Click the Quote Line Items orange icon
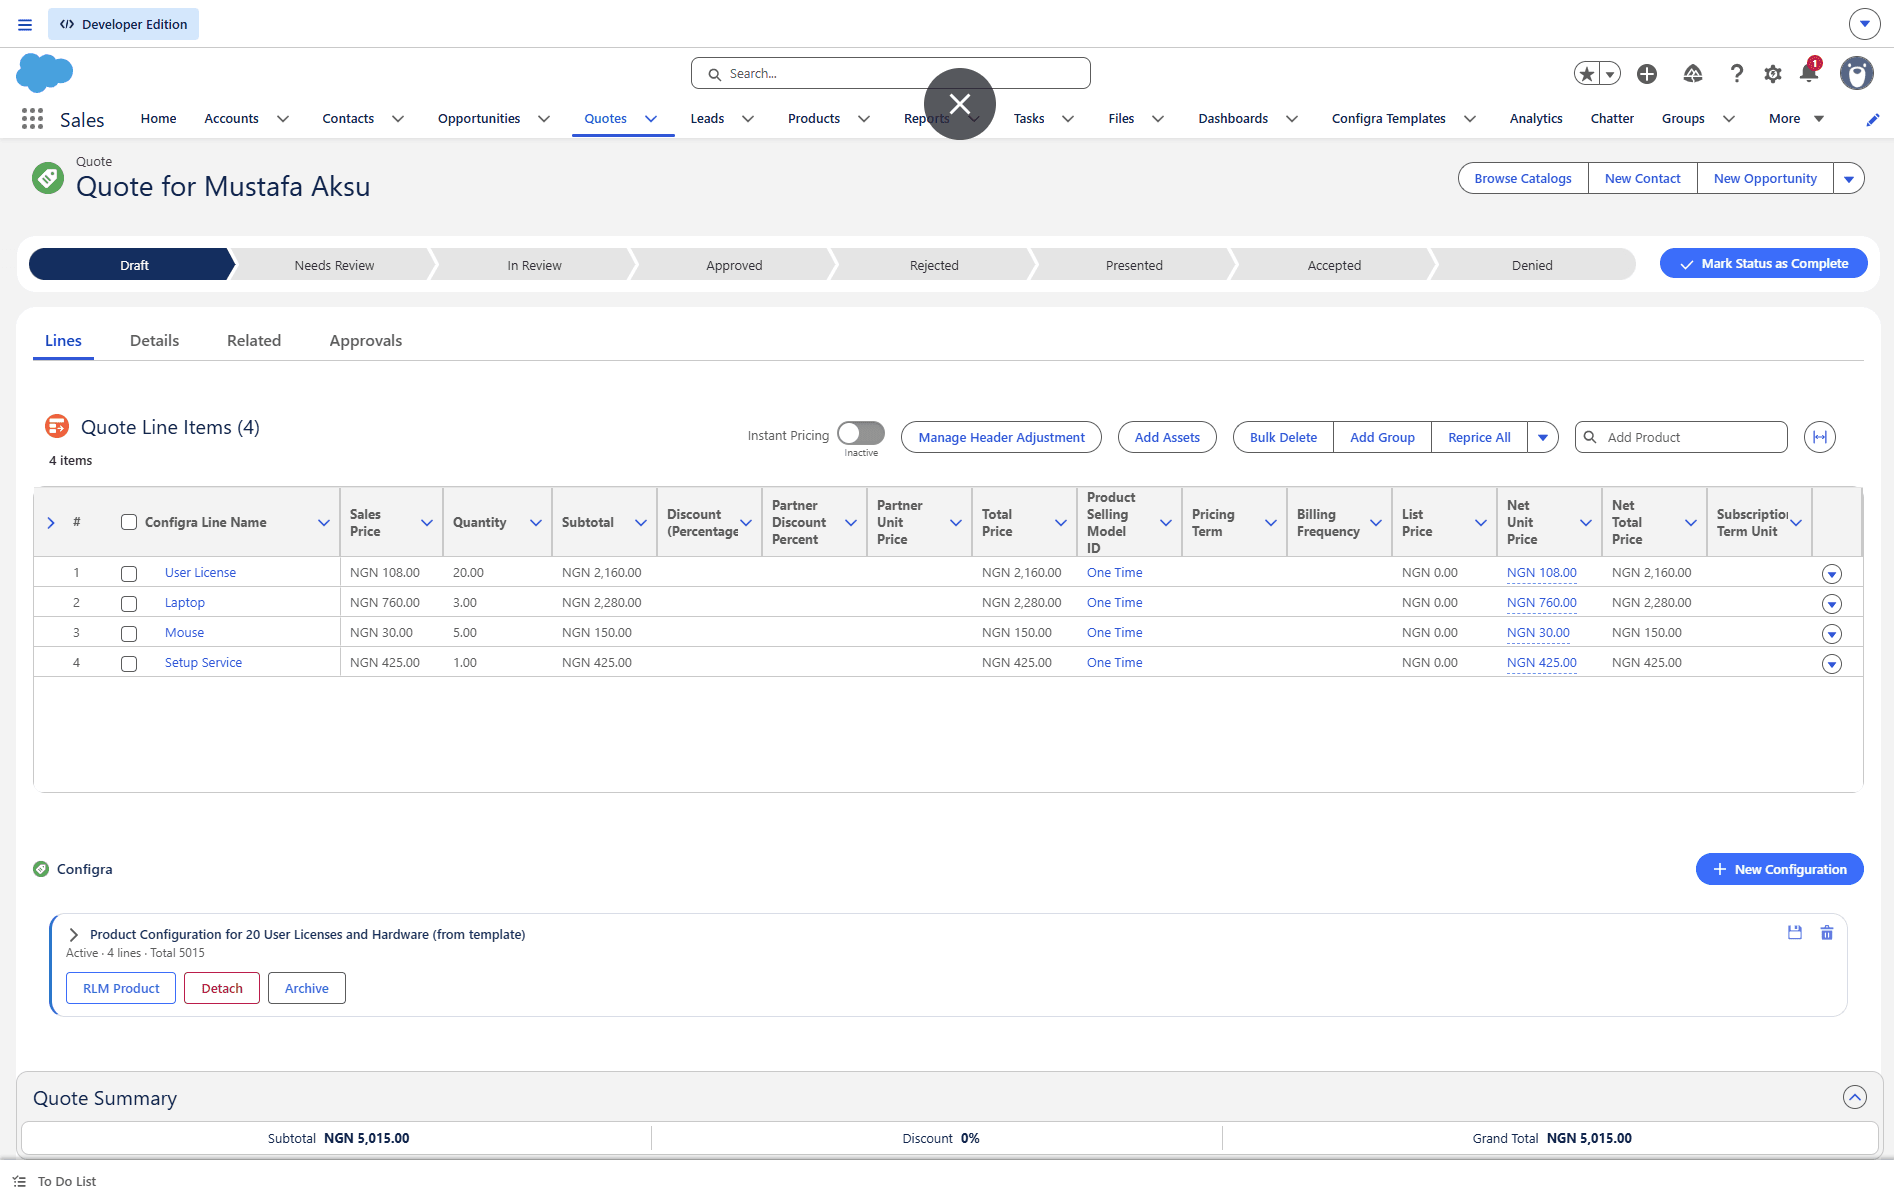The image size is (1894, 1194). (x=57, y=427)
